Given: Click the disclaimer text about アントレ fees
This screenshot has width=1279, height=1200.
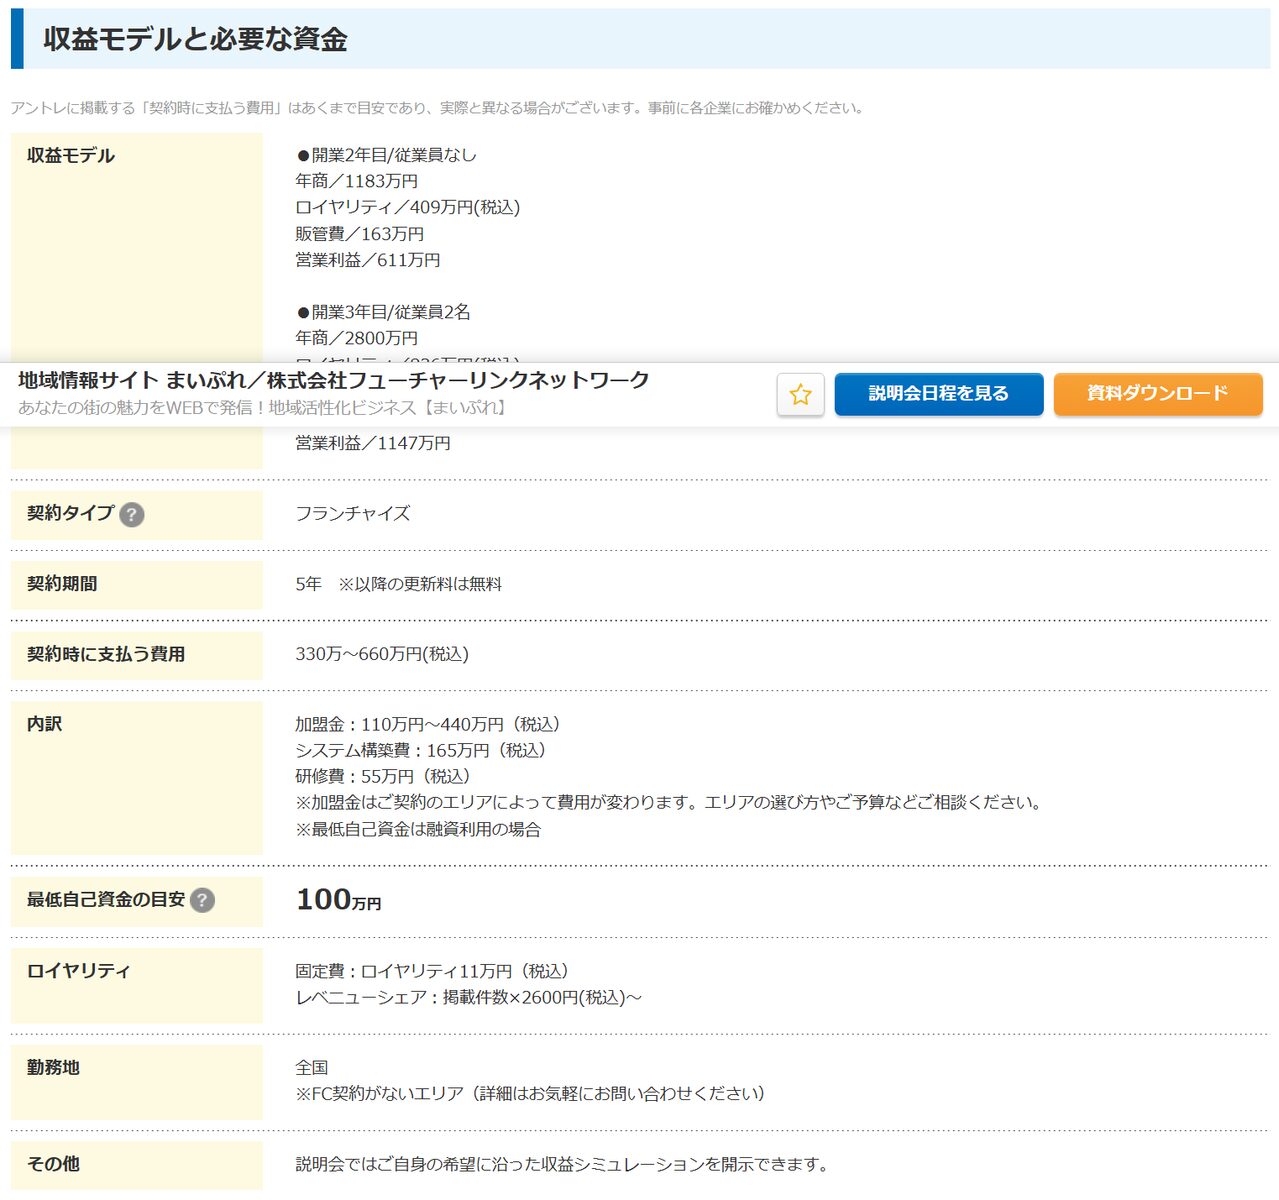Looking at the screenshot, I should (437, 108).
